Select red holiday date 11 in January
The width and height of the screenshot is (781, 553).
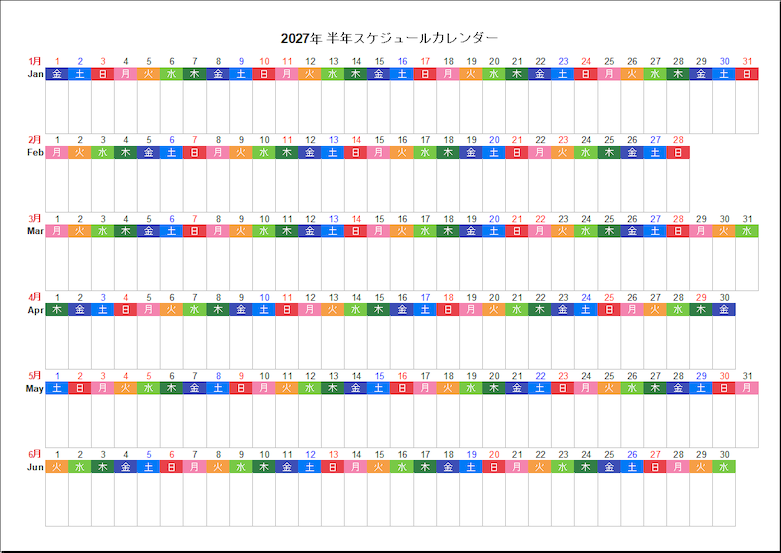pyautogui.click(x=287, y=61)
